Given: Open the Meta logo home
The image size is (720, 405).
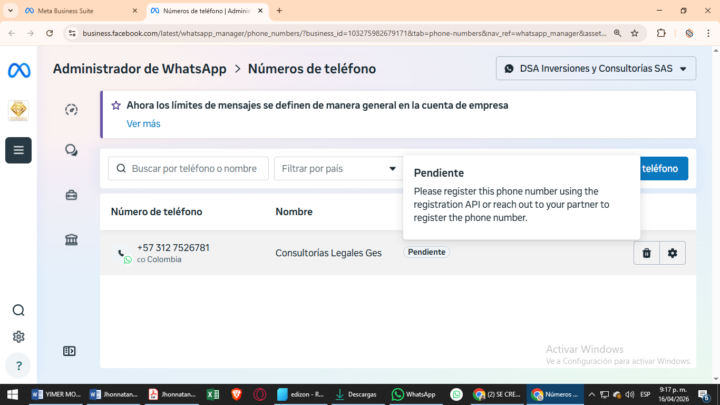Looking at the screenshot, I should point(19,70).
